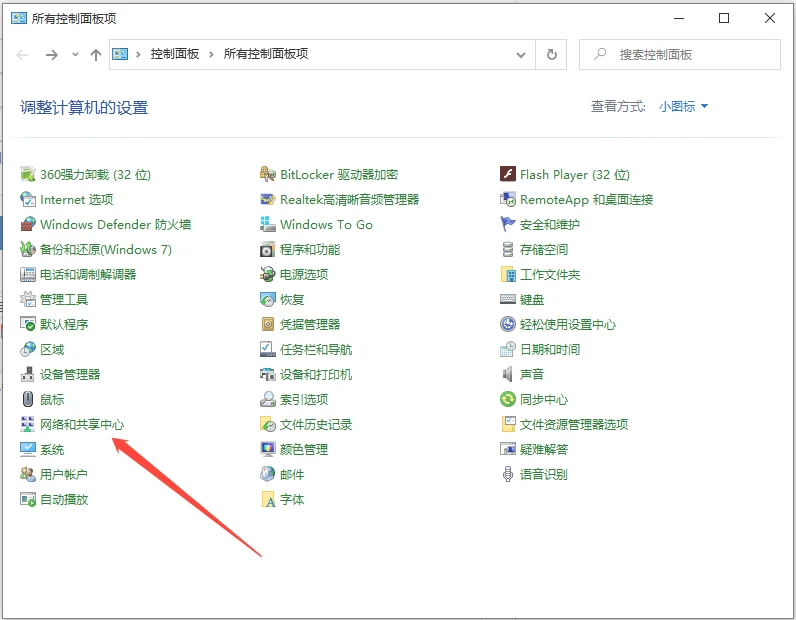Open the 同步中心 link

(544, 400)
